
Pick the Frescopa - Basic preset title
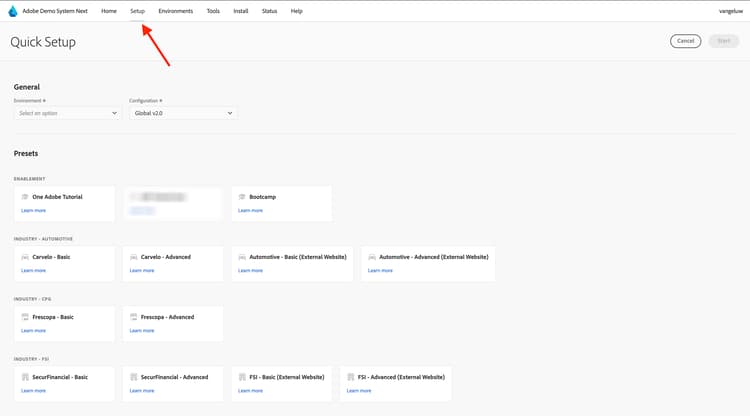point(53,317)
